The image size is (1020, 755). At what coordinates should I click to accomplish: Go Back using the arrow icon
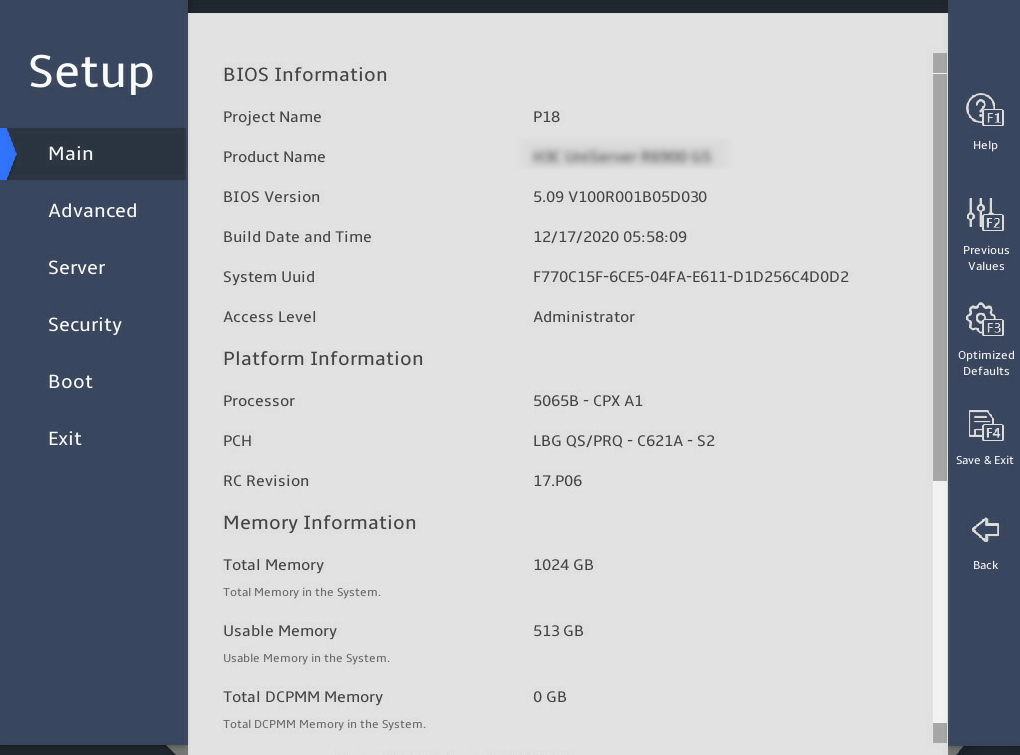pos(985,529)
